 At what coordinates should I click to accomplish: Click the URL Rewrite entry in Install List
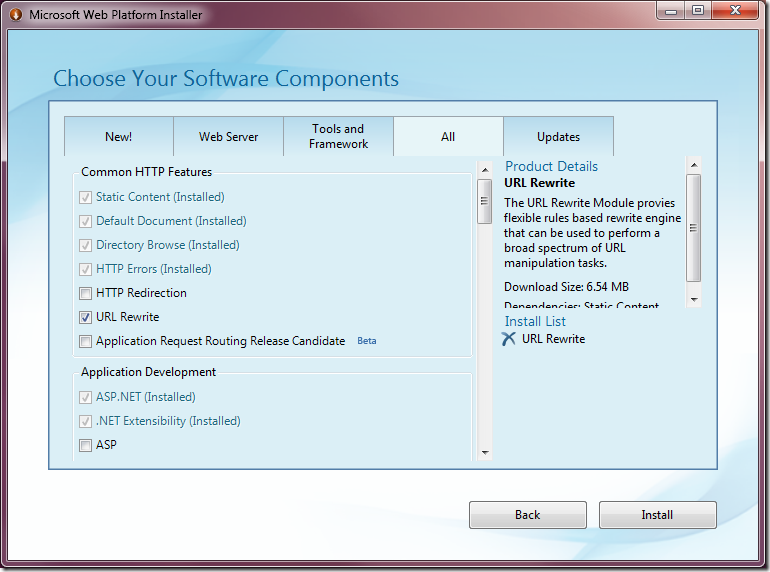[x=553, y=339]
